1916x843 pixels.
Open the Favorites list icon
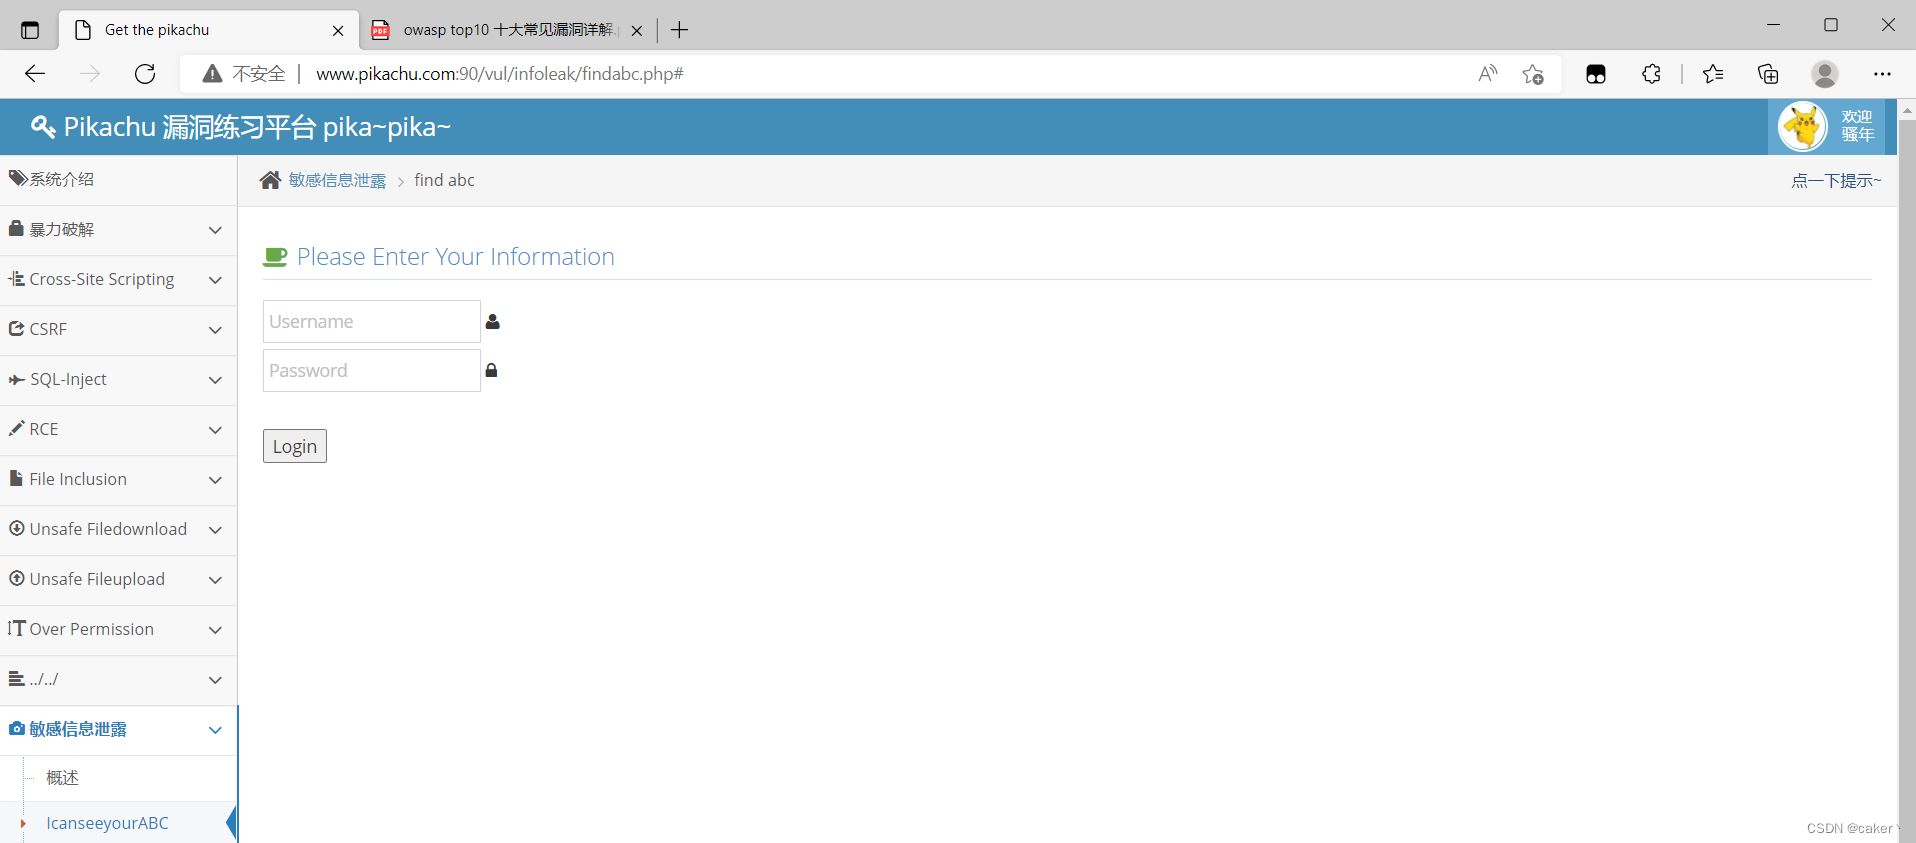click(1713, 74)
